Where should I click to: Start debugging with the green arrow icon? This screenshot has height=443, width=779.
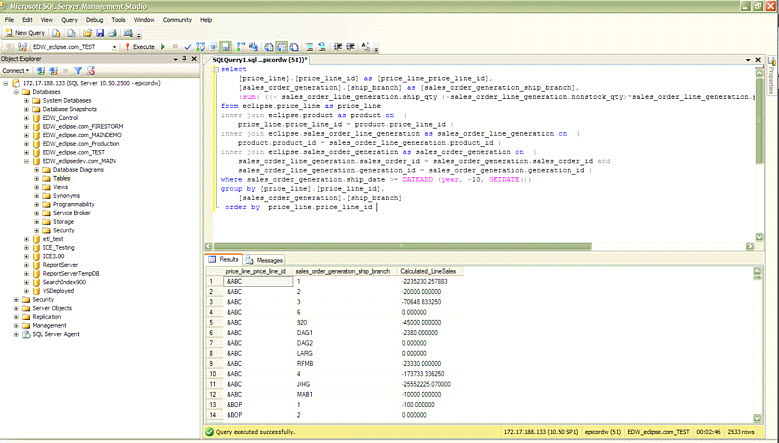click(163, 47)
